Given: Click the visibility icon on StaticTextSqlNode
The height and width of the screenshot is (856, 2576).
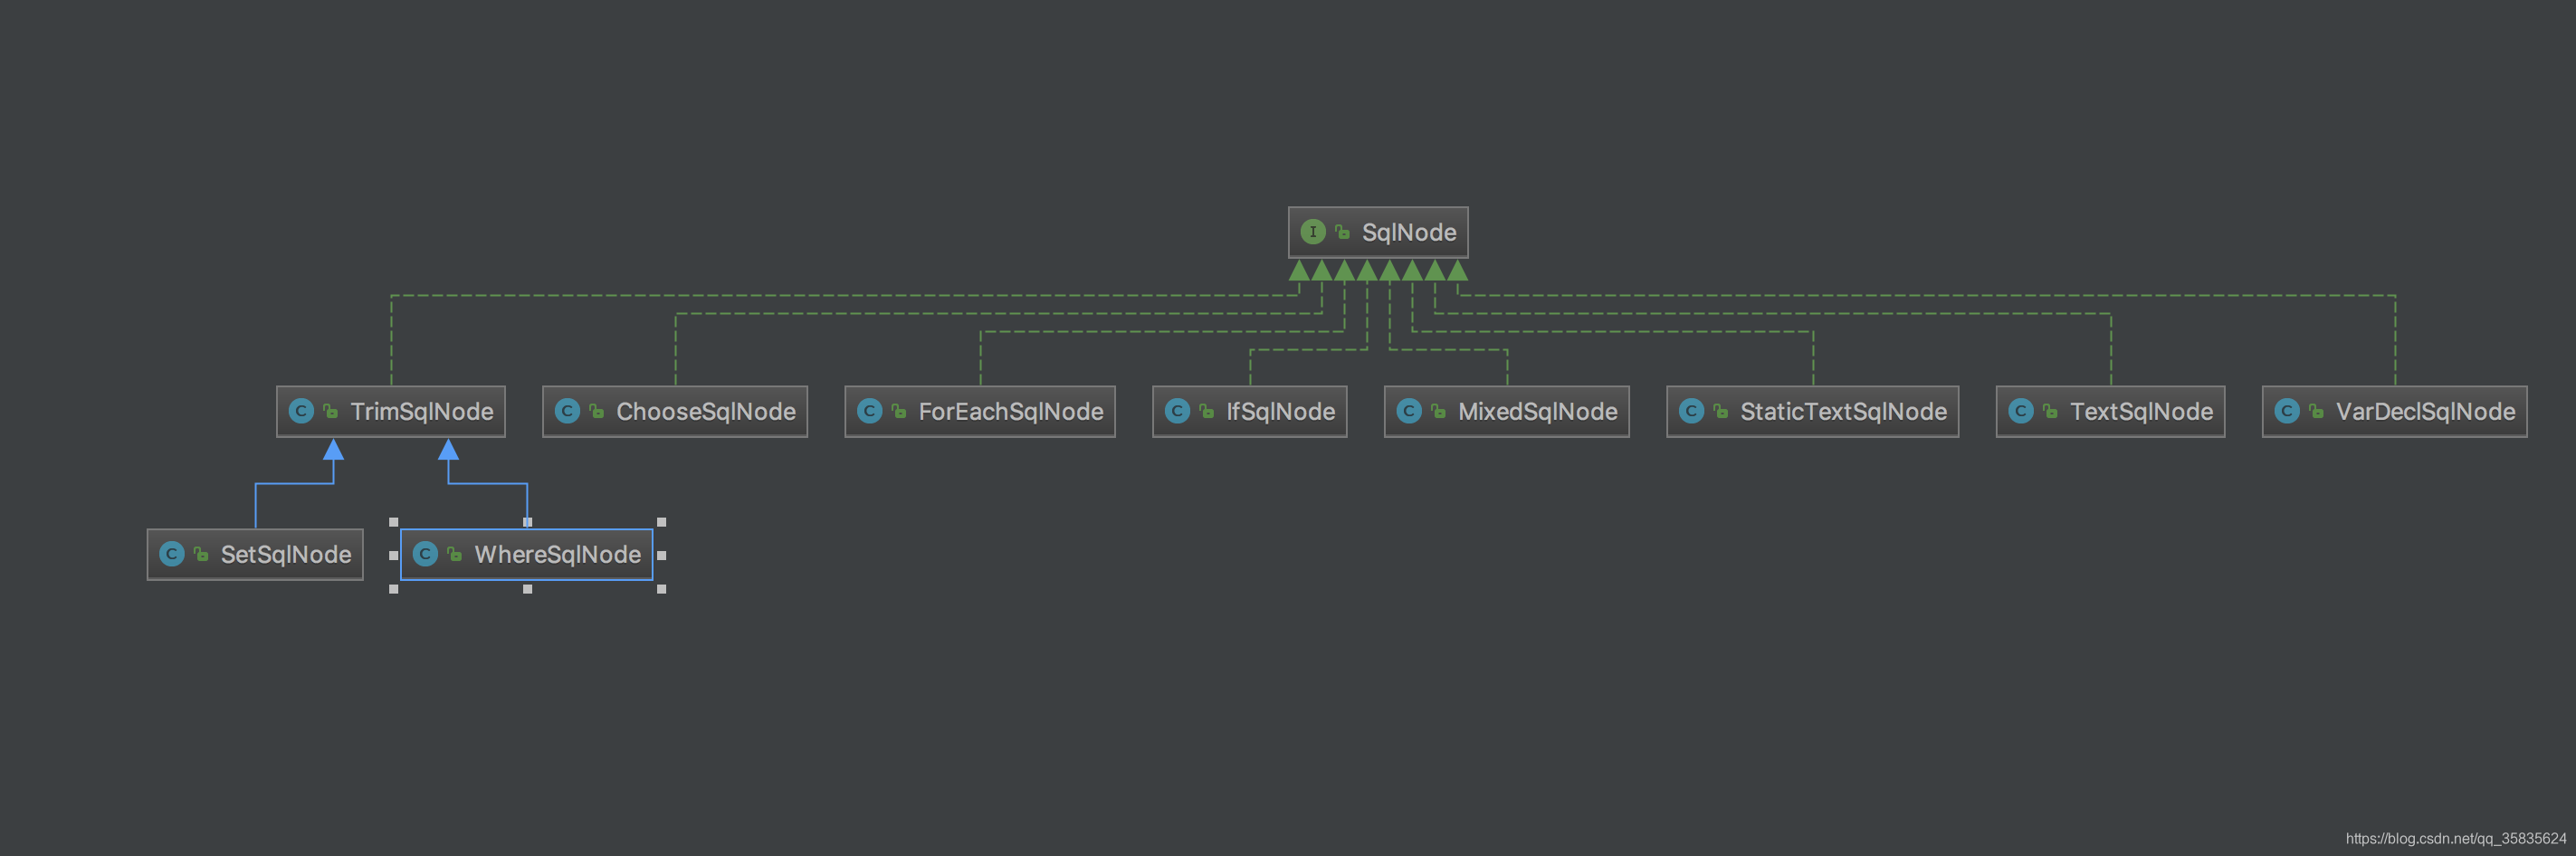Looking at the screenshot, I should click(x=1721, y=411).
